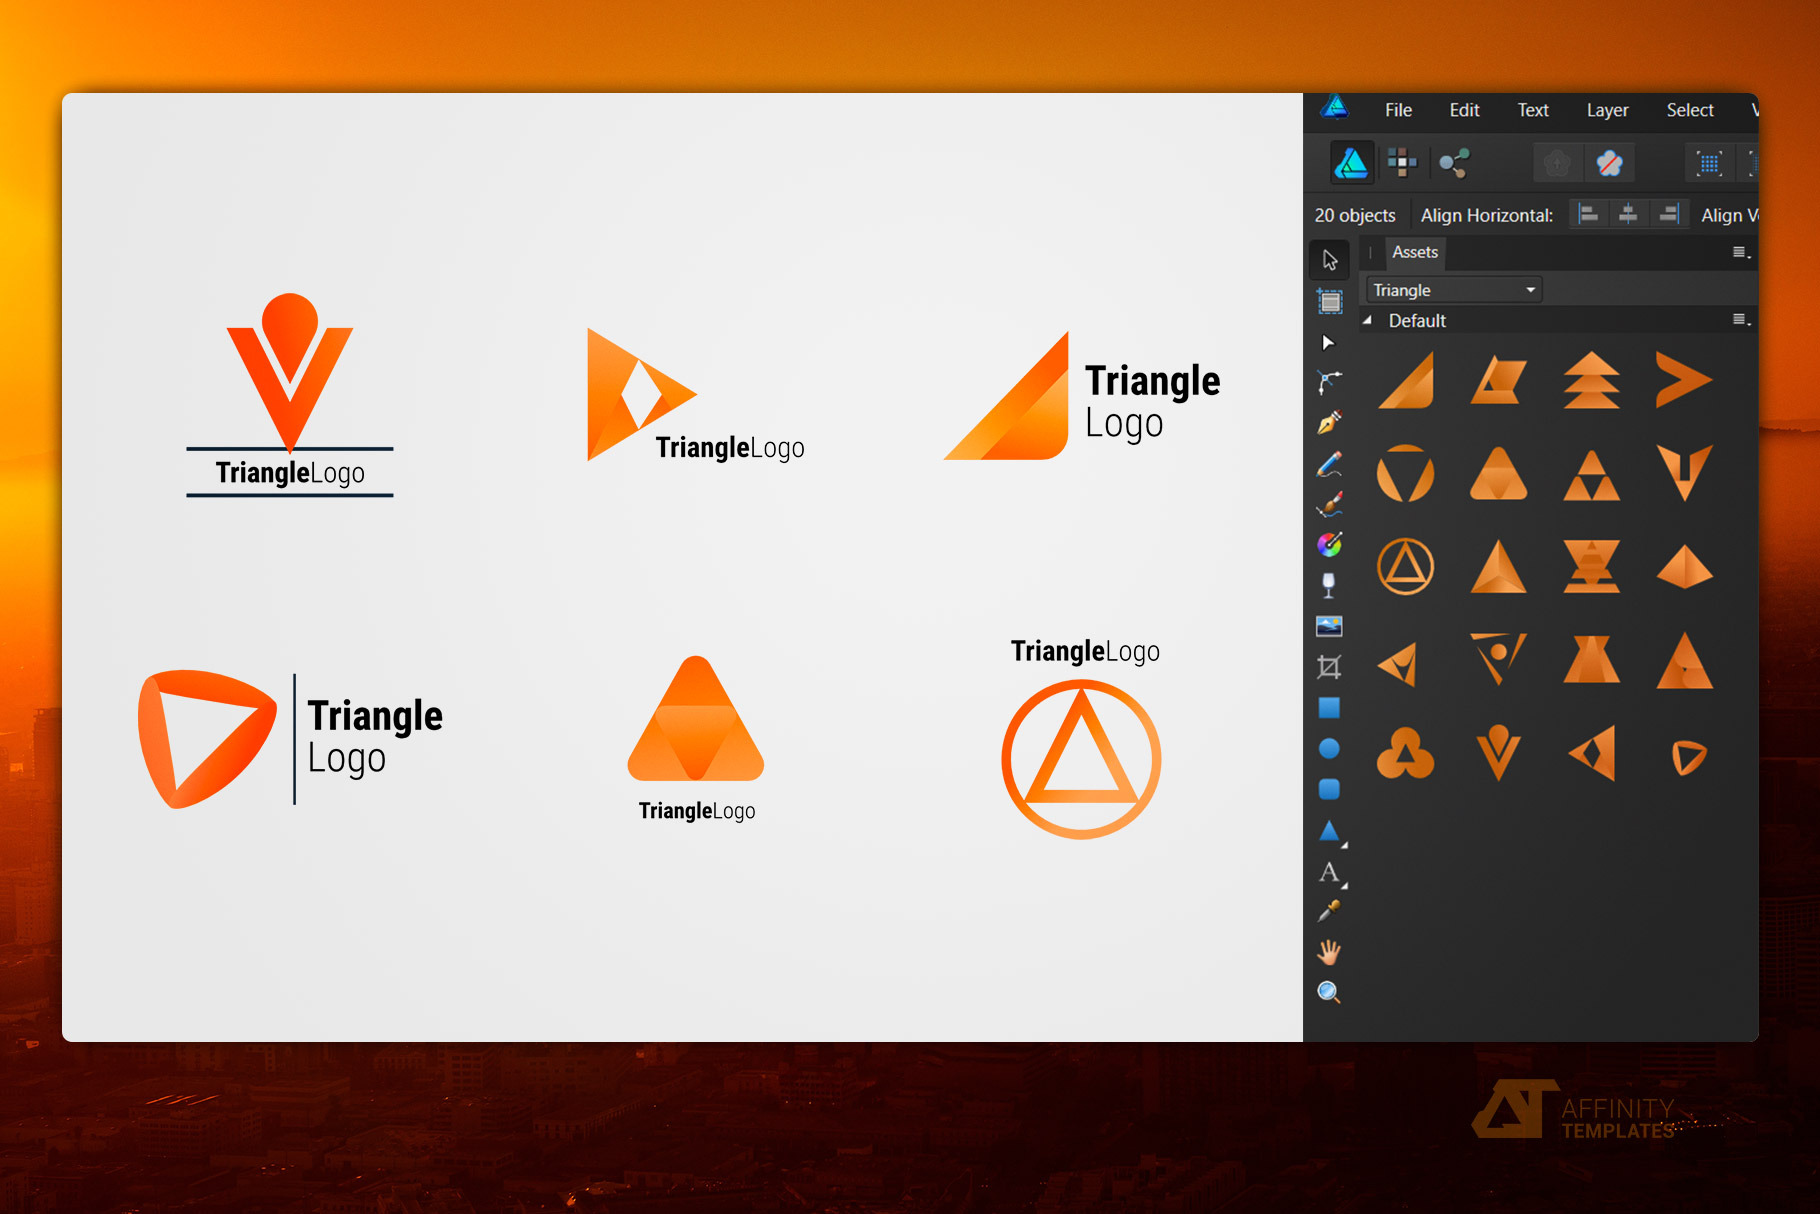The width and height of the screenshot is (1820, 1214).
Task: Click the Align Left horizontal button
Action: coord(1588,214)
